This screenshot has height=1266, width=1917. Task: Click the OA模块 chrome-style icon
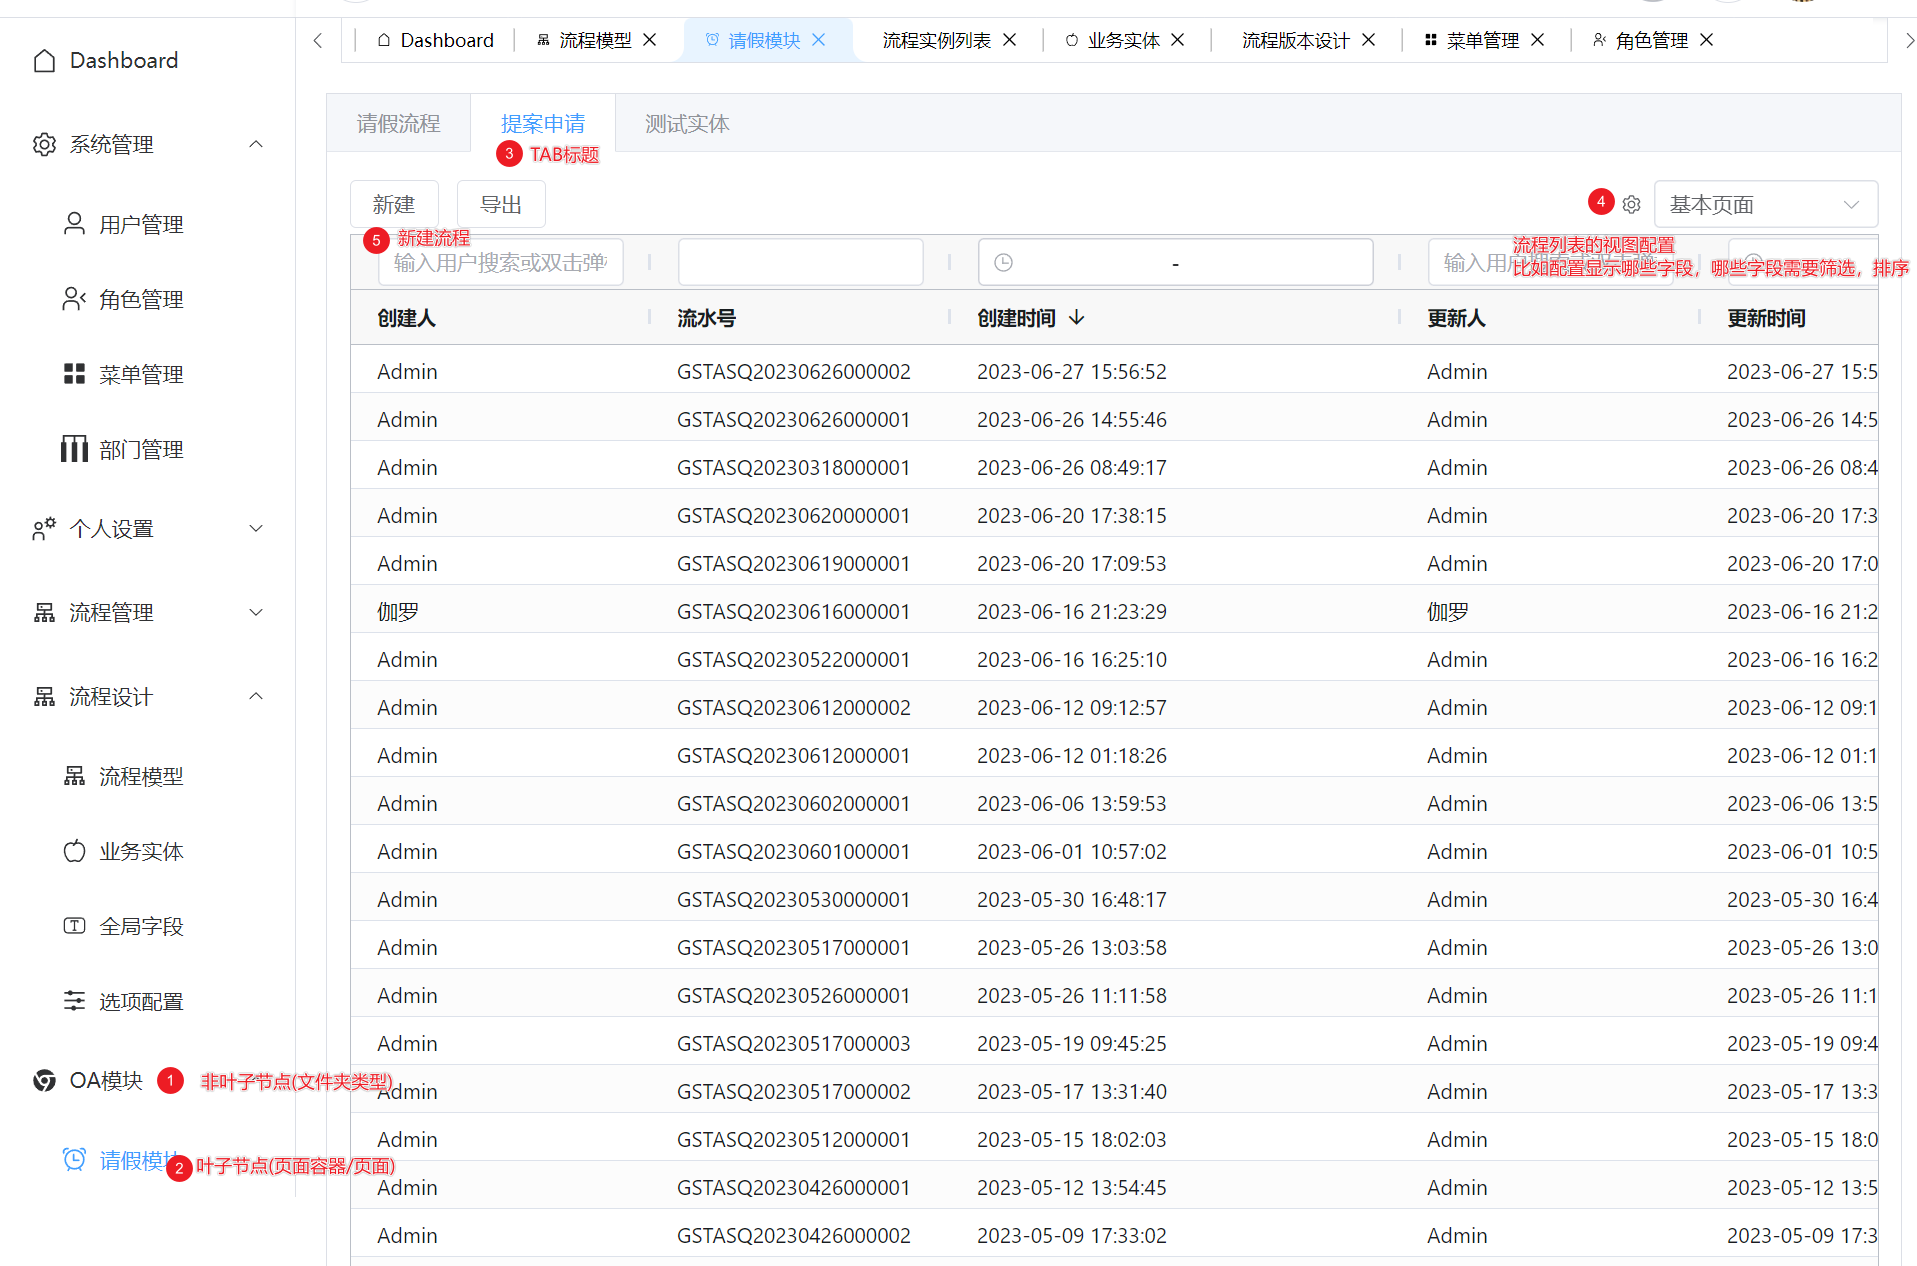(x=44, y=1081)
